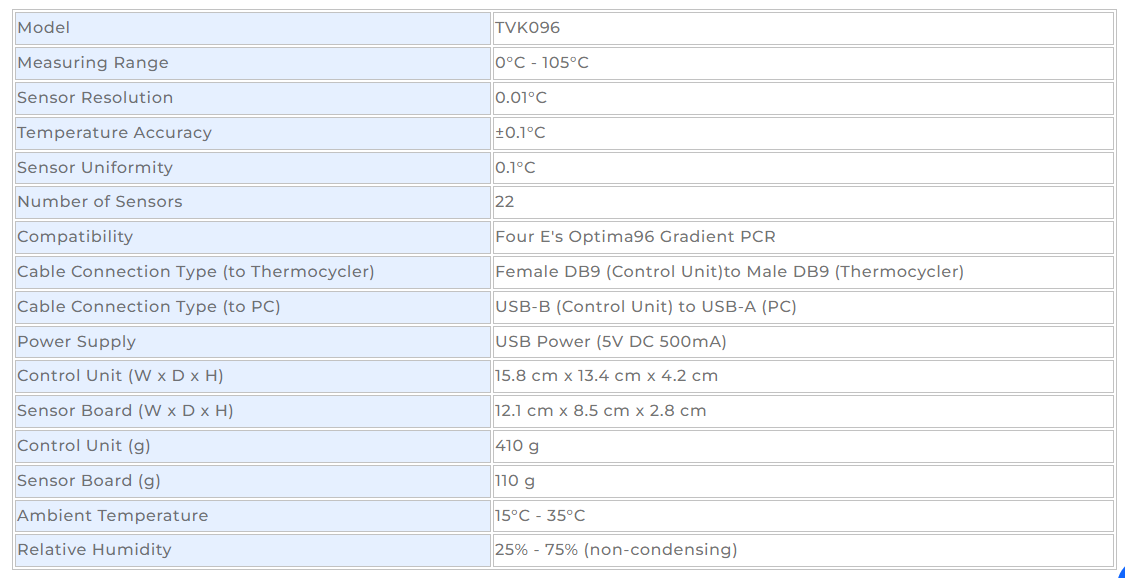Click the Sensor Resolution label
1125x578 pixels.
coord(95,98)
